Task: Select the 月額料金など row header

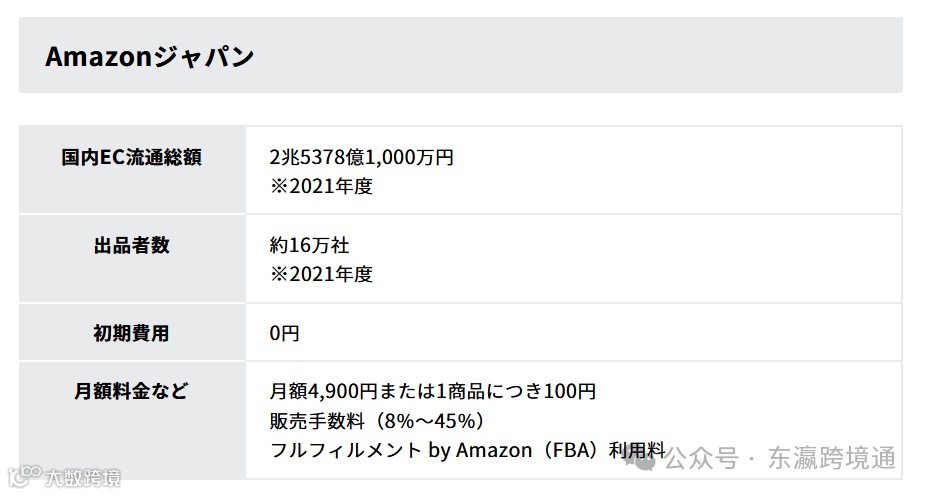Action: pyautogui.click(x=132, y=391)
